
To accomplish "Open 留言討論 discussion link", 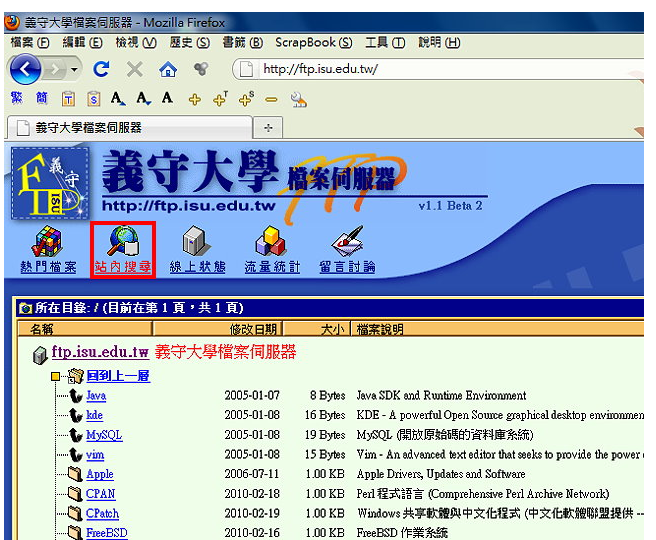I will click(347, 267).
